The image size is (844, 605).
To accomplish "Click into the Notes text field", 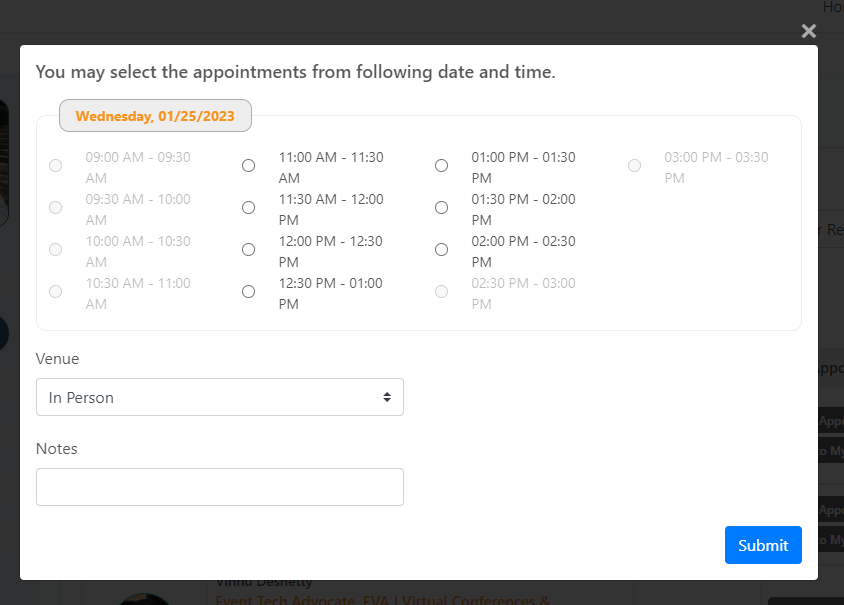I will tap(219, 487).
